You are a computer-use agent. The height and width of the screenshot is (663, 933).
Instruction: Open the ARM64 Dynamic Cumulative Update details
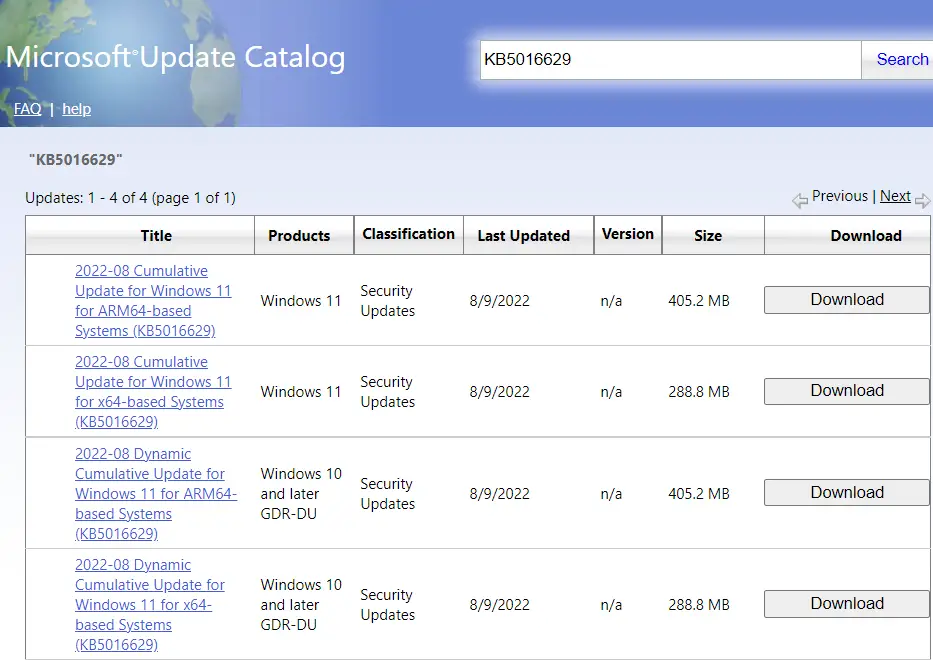pos(156,493)
